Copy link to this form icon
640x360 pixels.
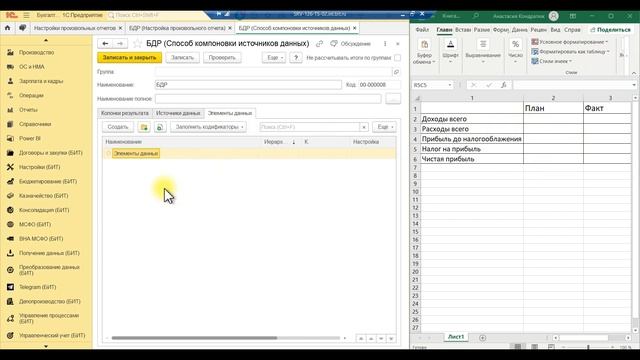click(x=320, y=44)
